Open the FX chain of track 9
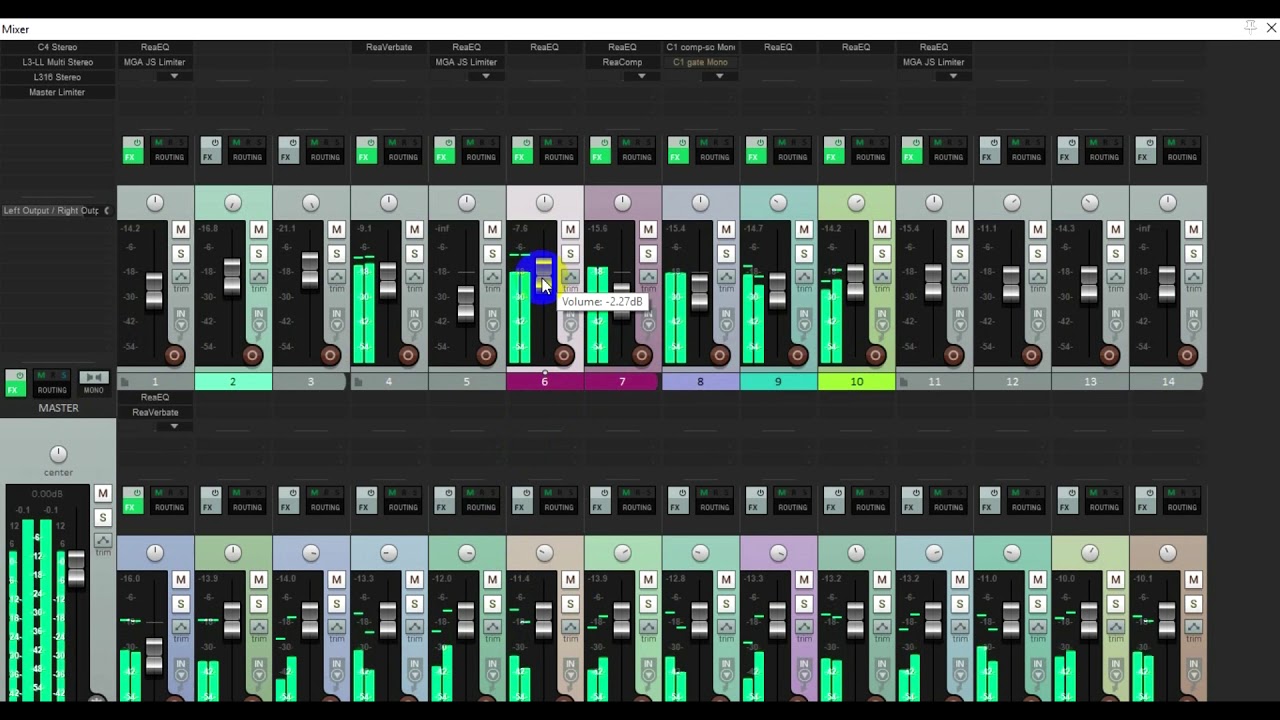Viewport: 1280px width, 720px height. [754, 157]
